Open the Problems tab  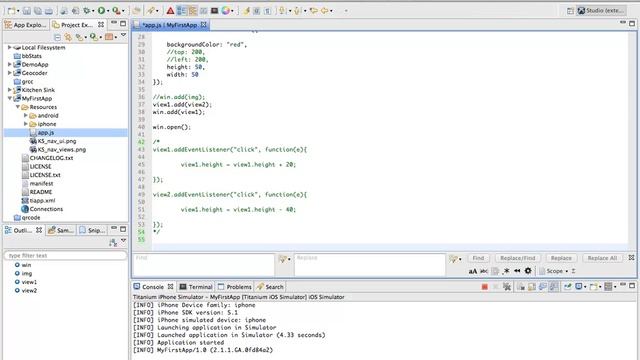pyautogui.click(x=235, y=287)
